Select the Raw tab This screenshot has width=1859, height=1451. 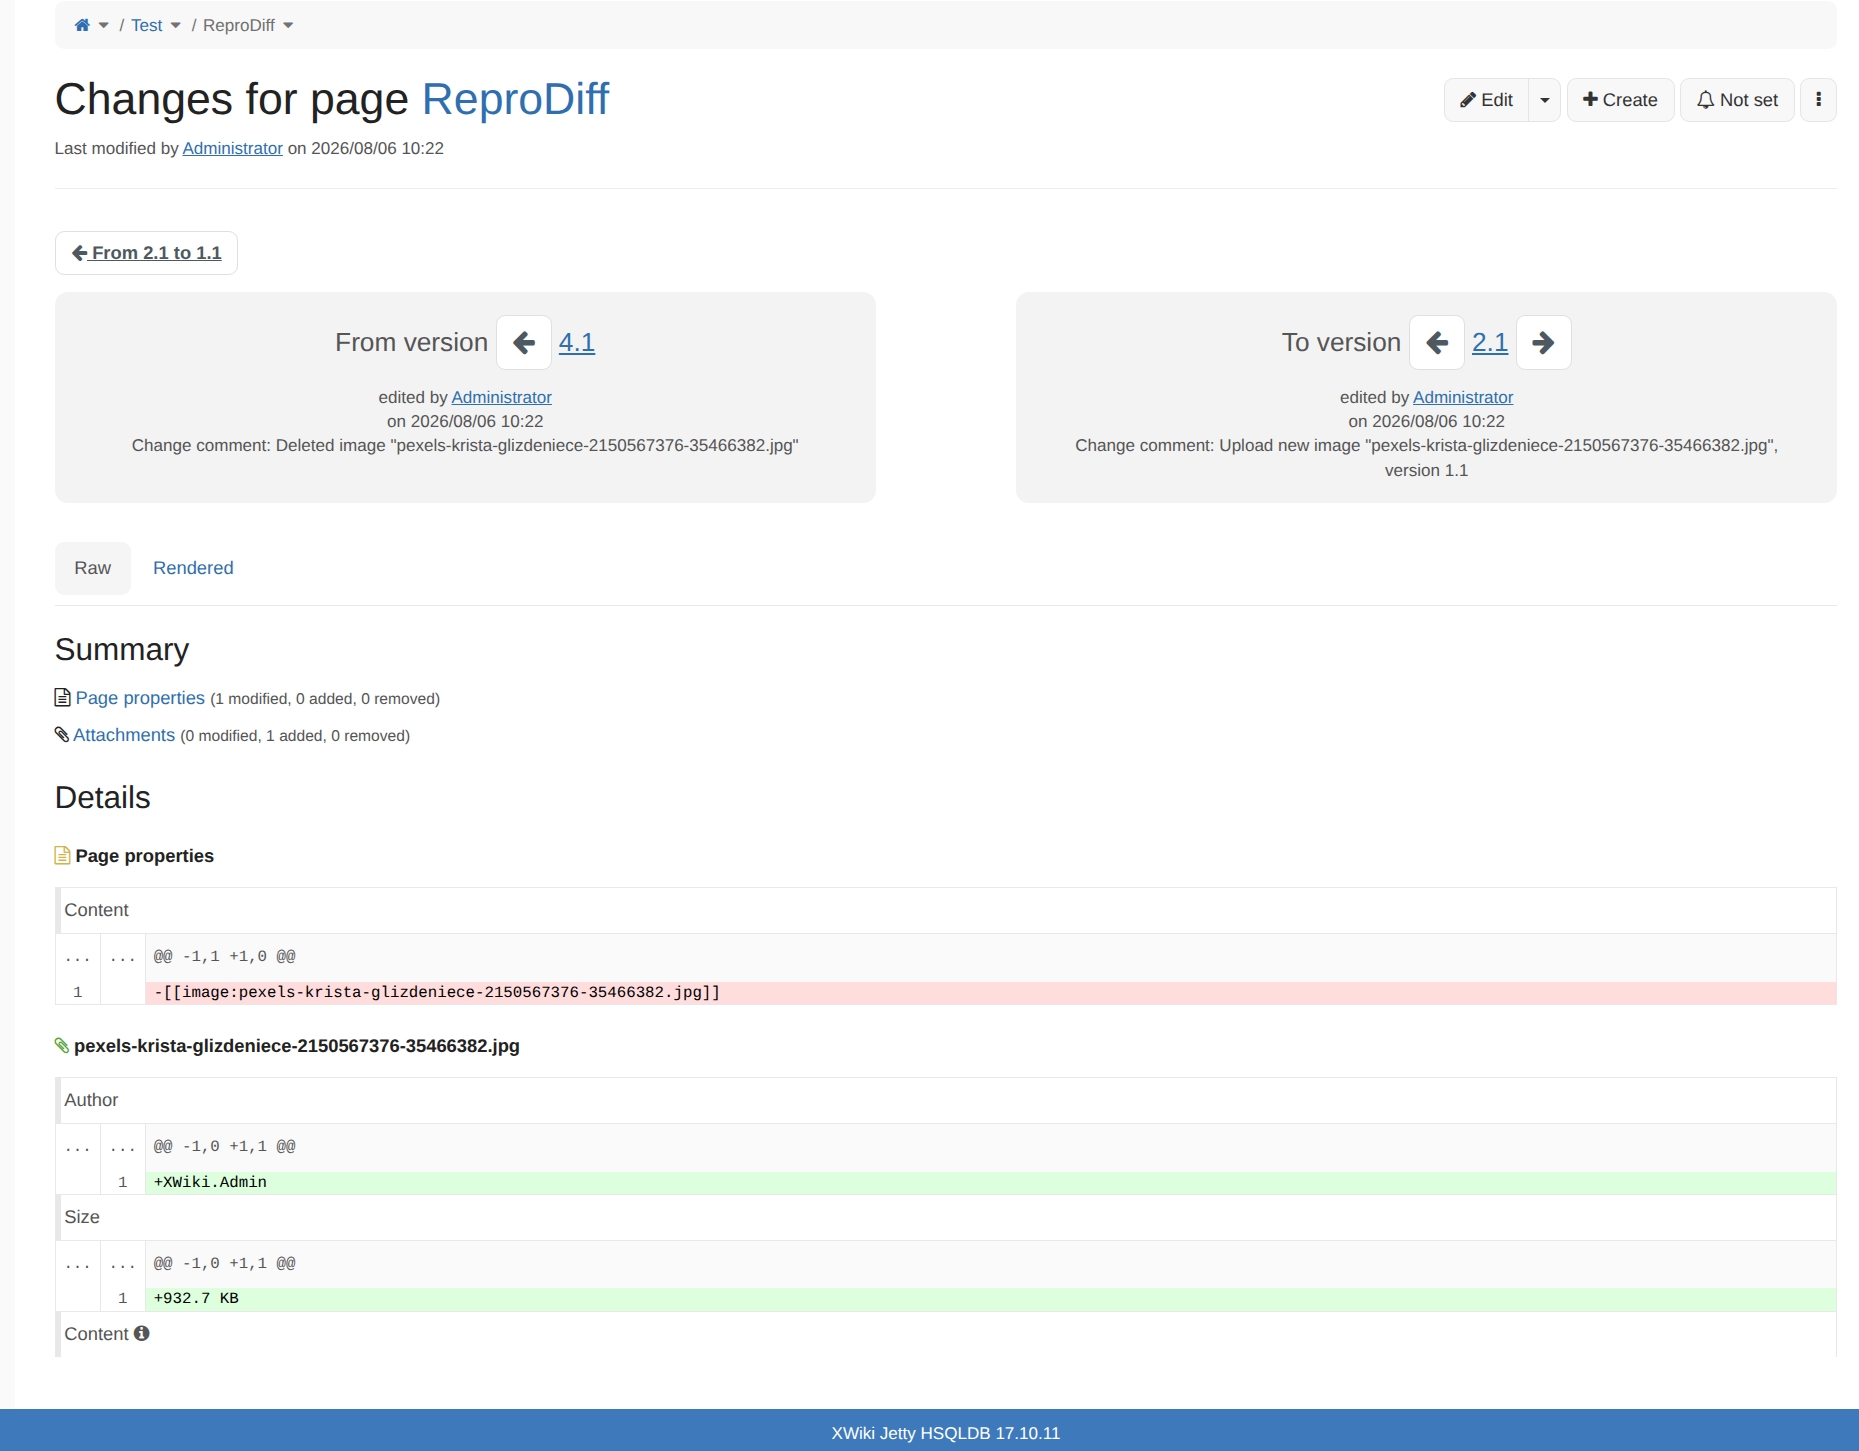(x=92, y=568)
